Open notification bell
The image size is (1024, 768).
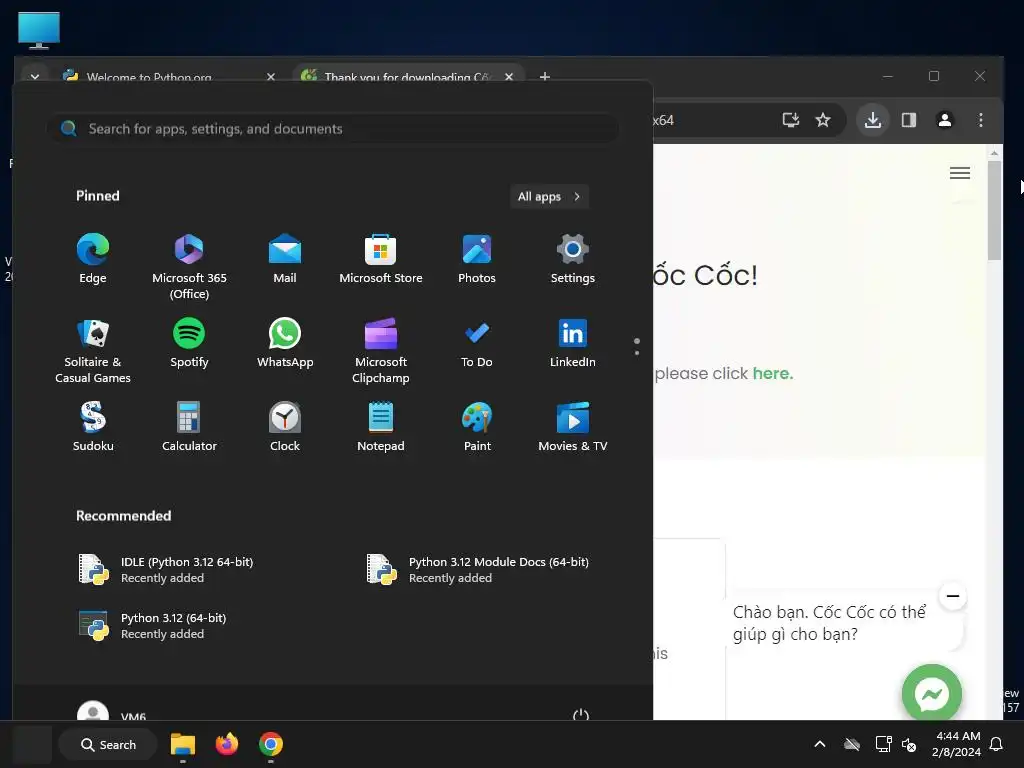tap(997, 744)
